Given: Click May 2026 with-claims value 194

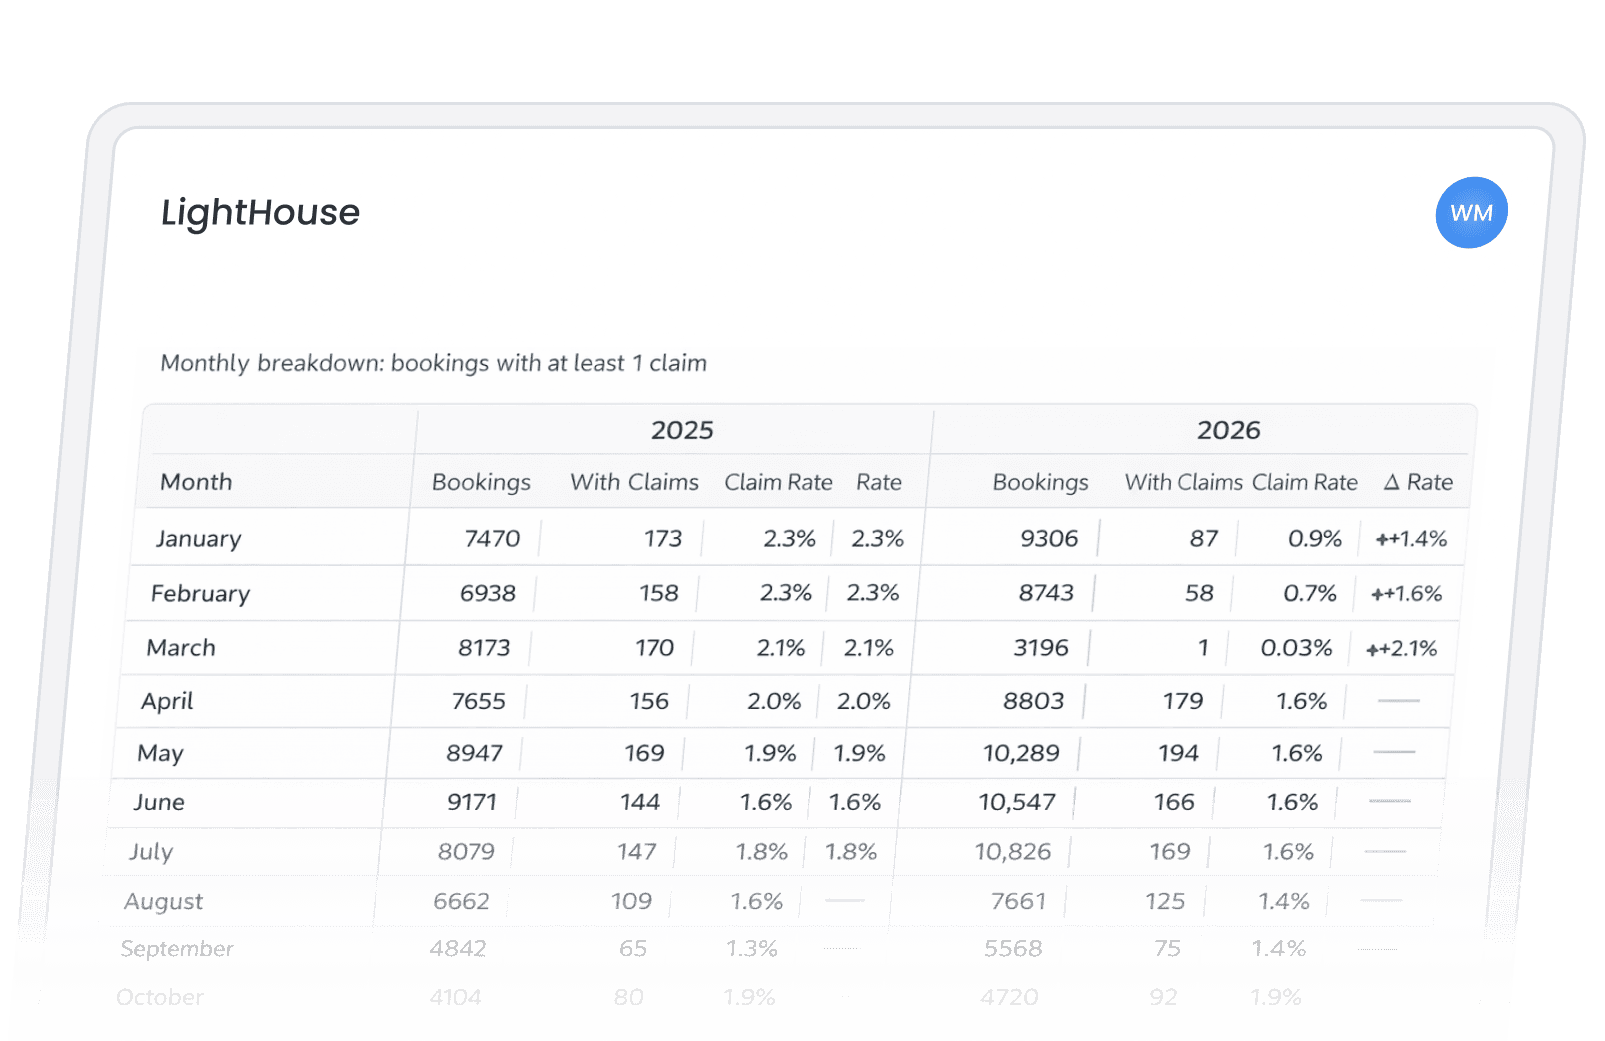Looking at the screenshot, I should pyautogui.click(x=1178, y=753).
